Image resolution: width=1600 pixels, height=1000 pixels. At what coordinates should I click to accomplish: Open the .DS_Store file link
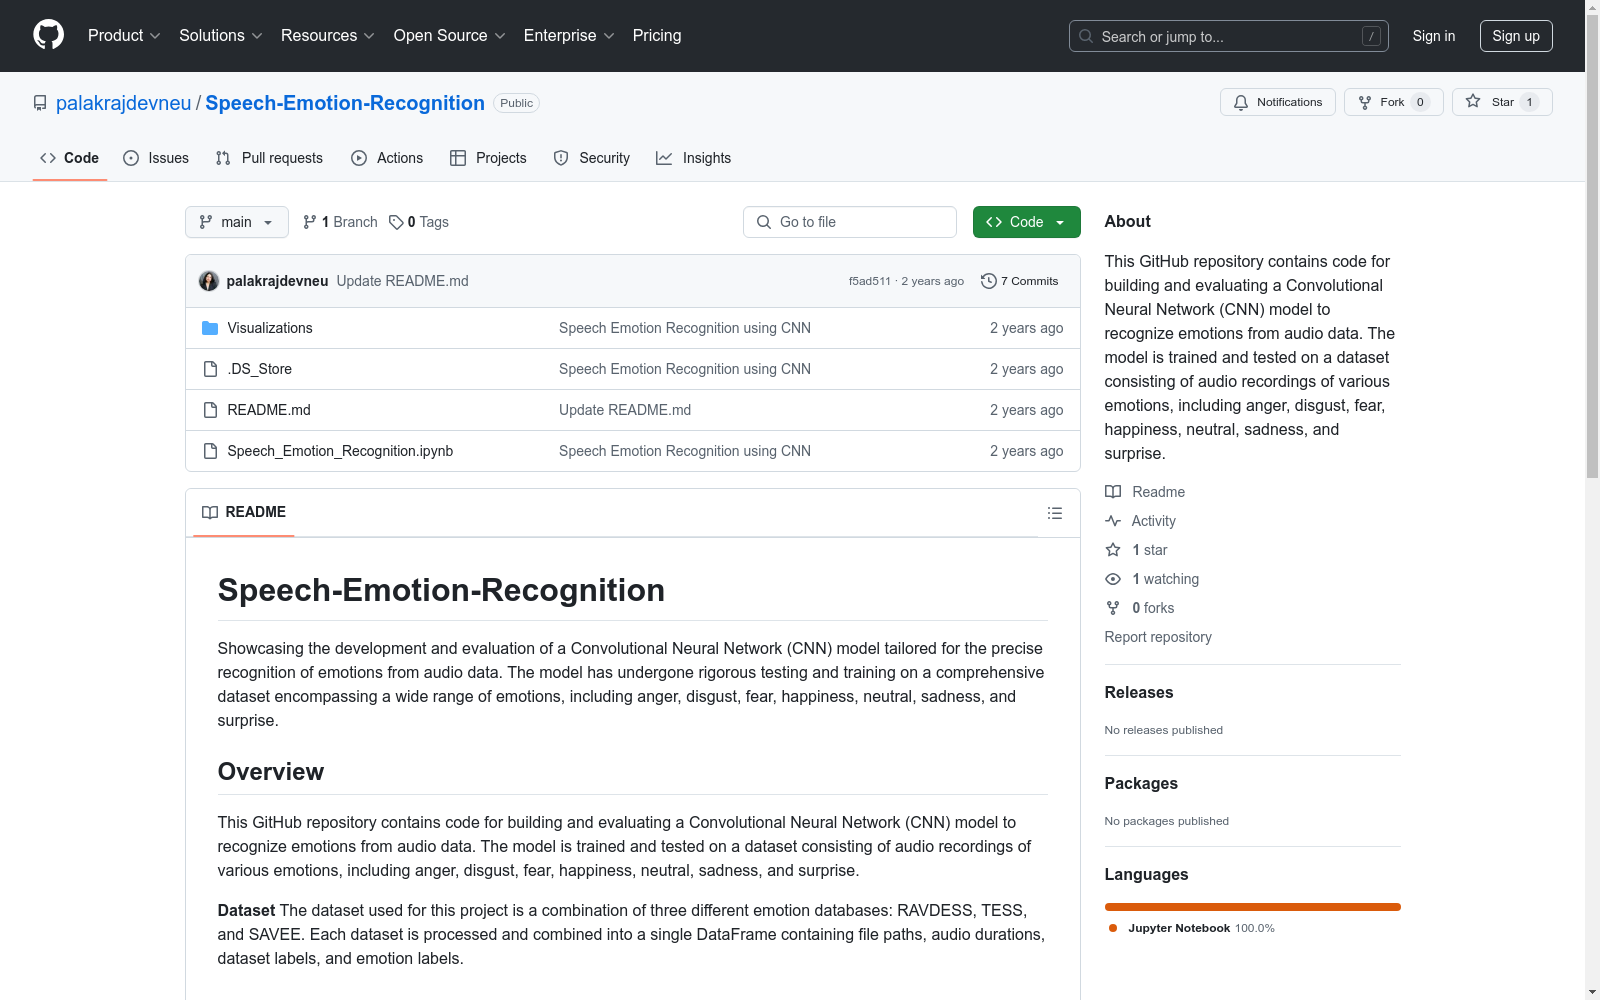coord(260,369)
